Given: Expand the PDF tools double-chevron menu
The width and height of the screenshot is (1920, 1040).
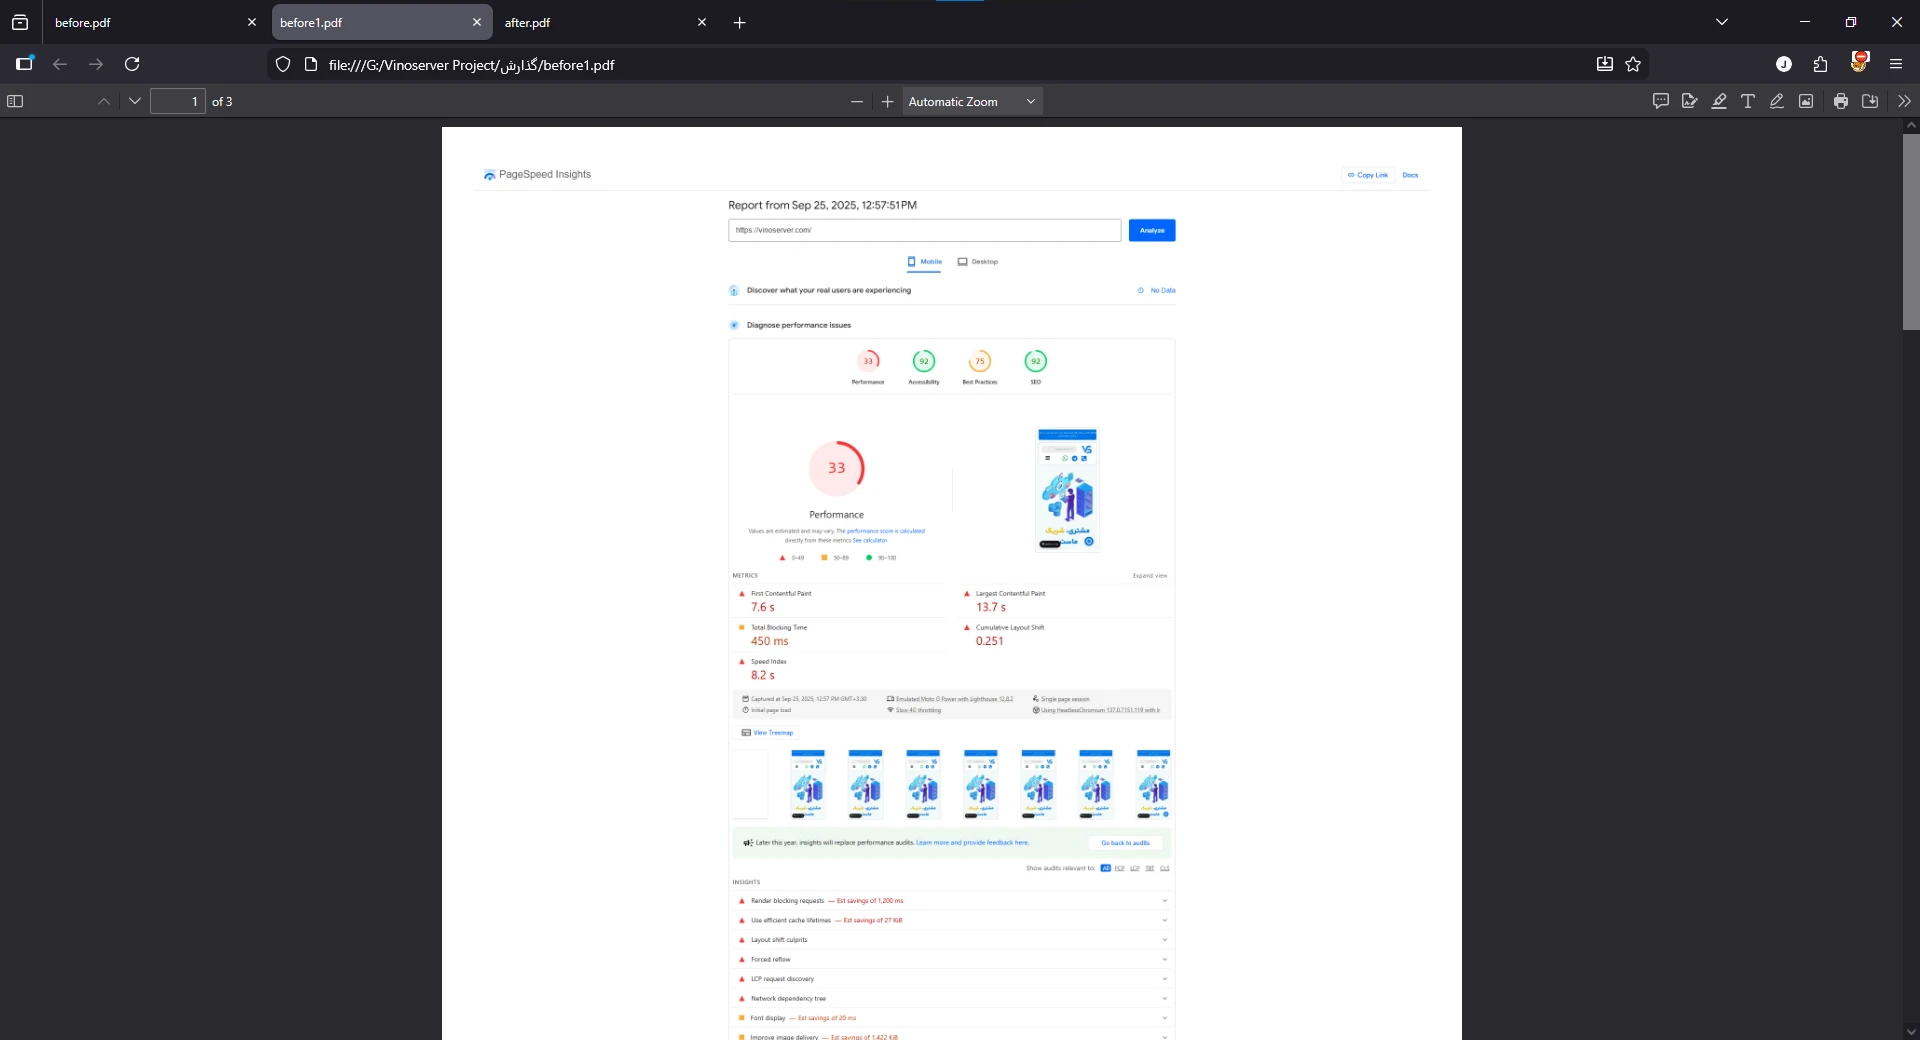Looking at the screenshot, I should [1904, 101].
